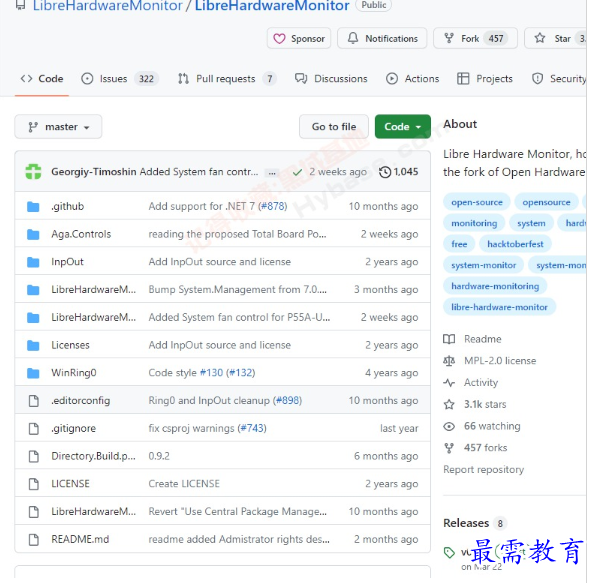
Task: Open the Notifications bell button
Action: click(382, 39)
